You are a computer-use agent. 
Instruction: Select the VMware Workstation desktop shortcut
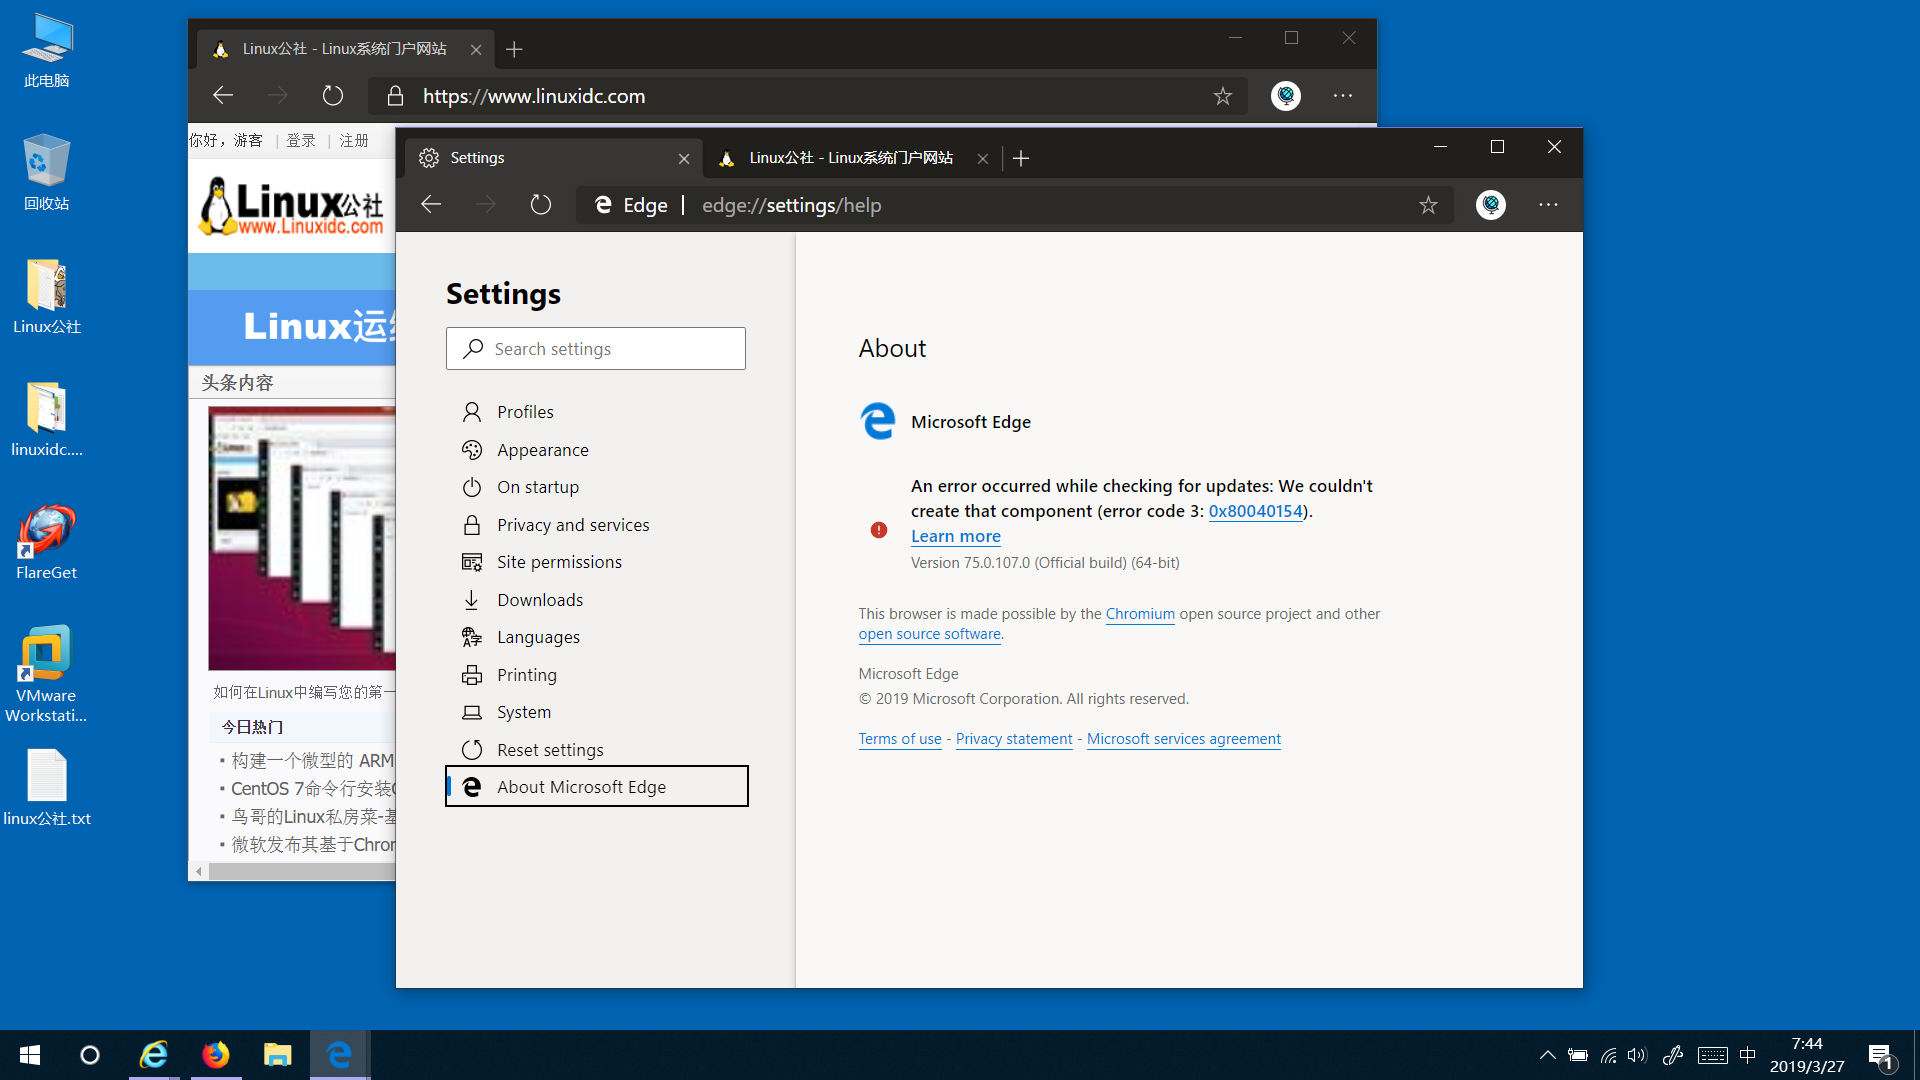(46, 674)
